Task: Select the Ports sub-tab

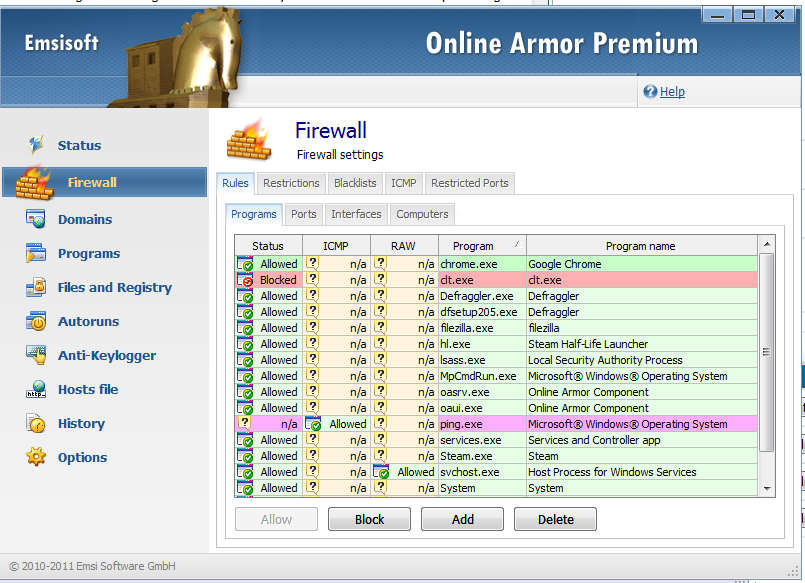Action: 304,214
